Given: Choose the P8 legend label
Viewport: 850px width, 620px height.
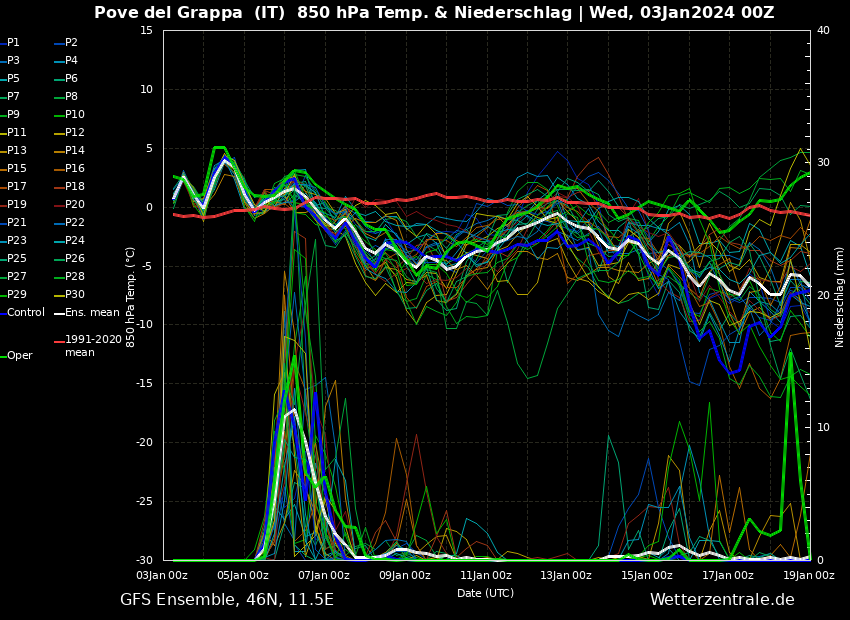Looking at the screenshot, I should [72, 96].
